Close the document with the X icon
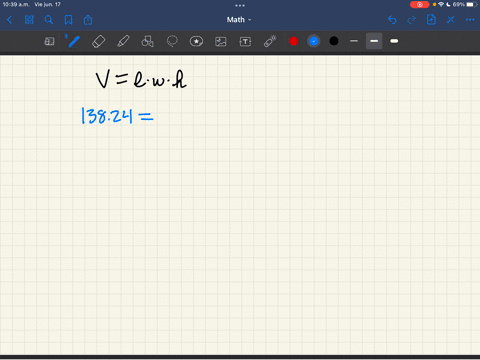The image size is (480, 360). click(x=451, y=20)
